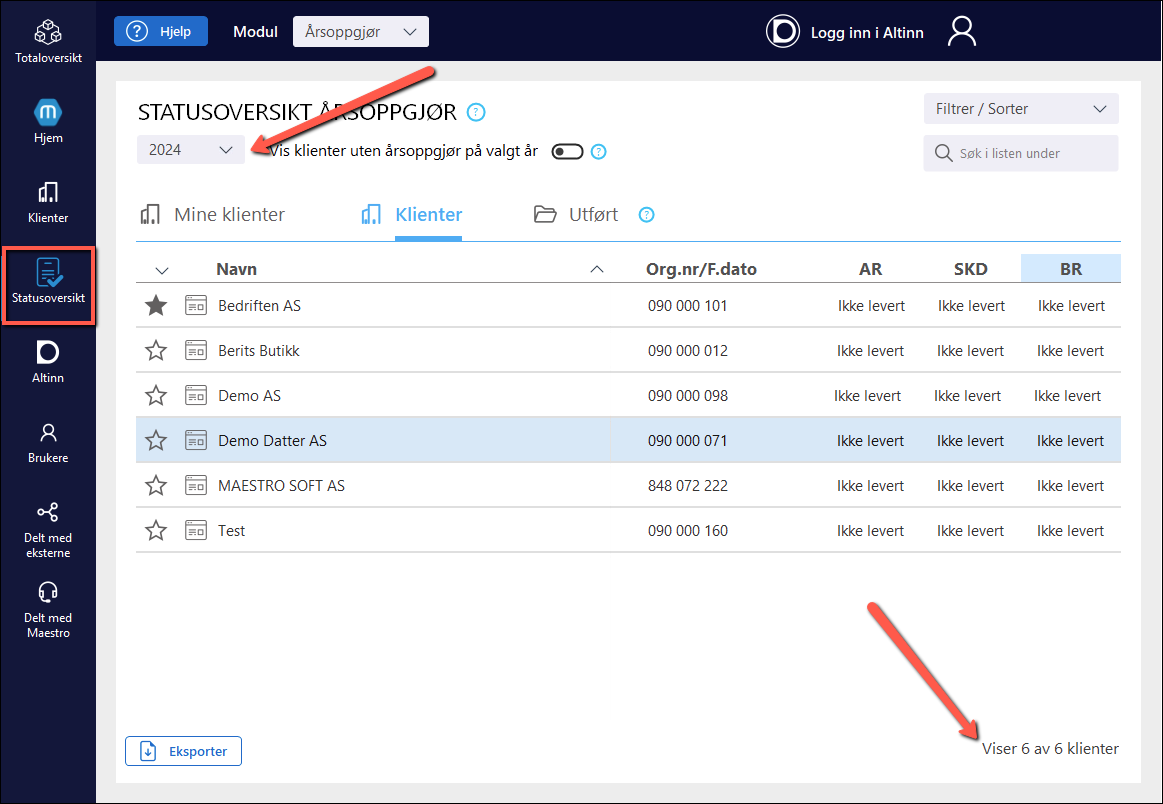
Task: Switch to the Utført tab
Action: coord(576,214)
